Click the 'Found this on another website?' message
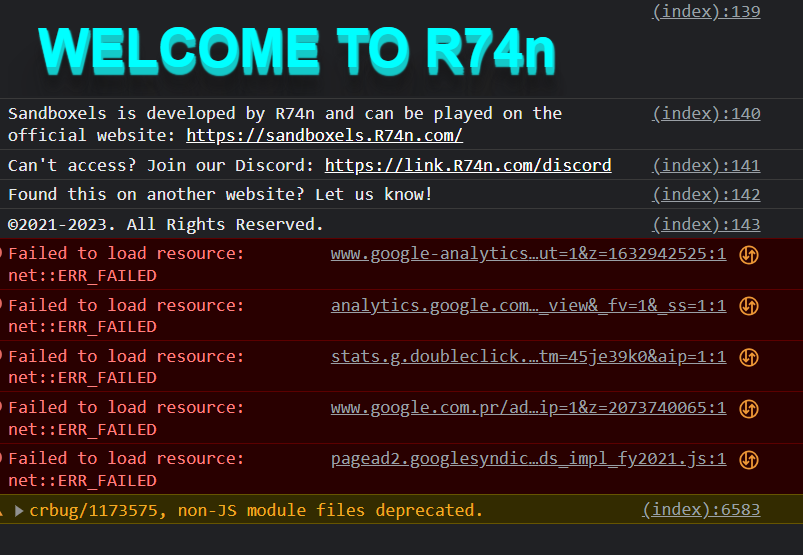 tap(220, 195)
